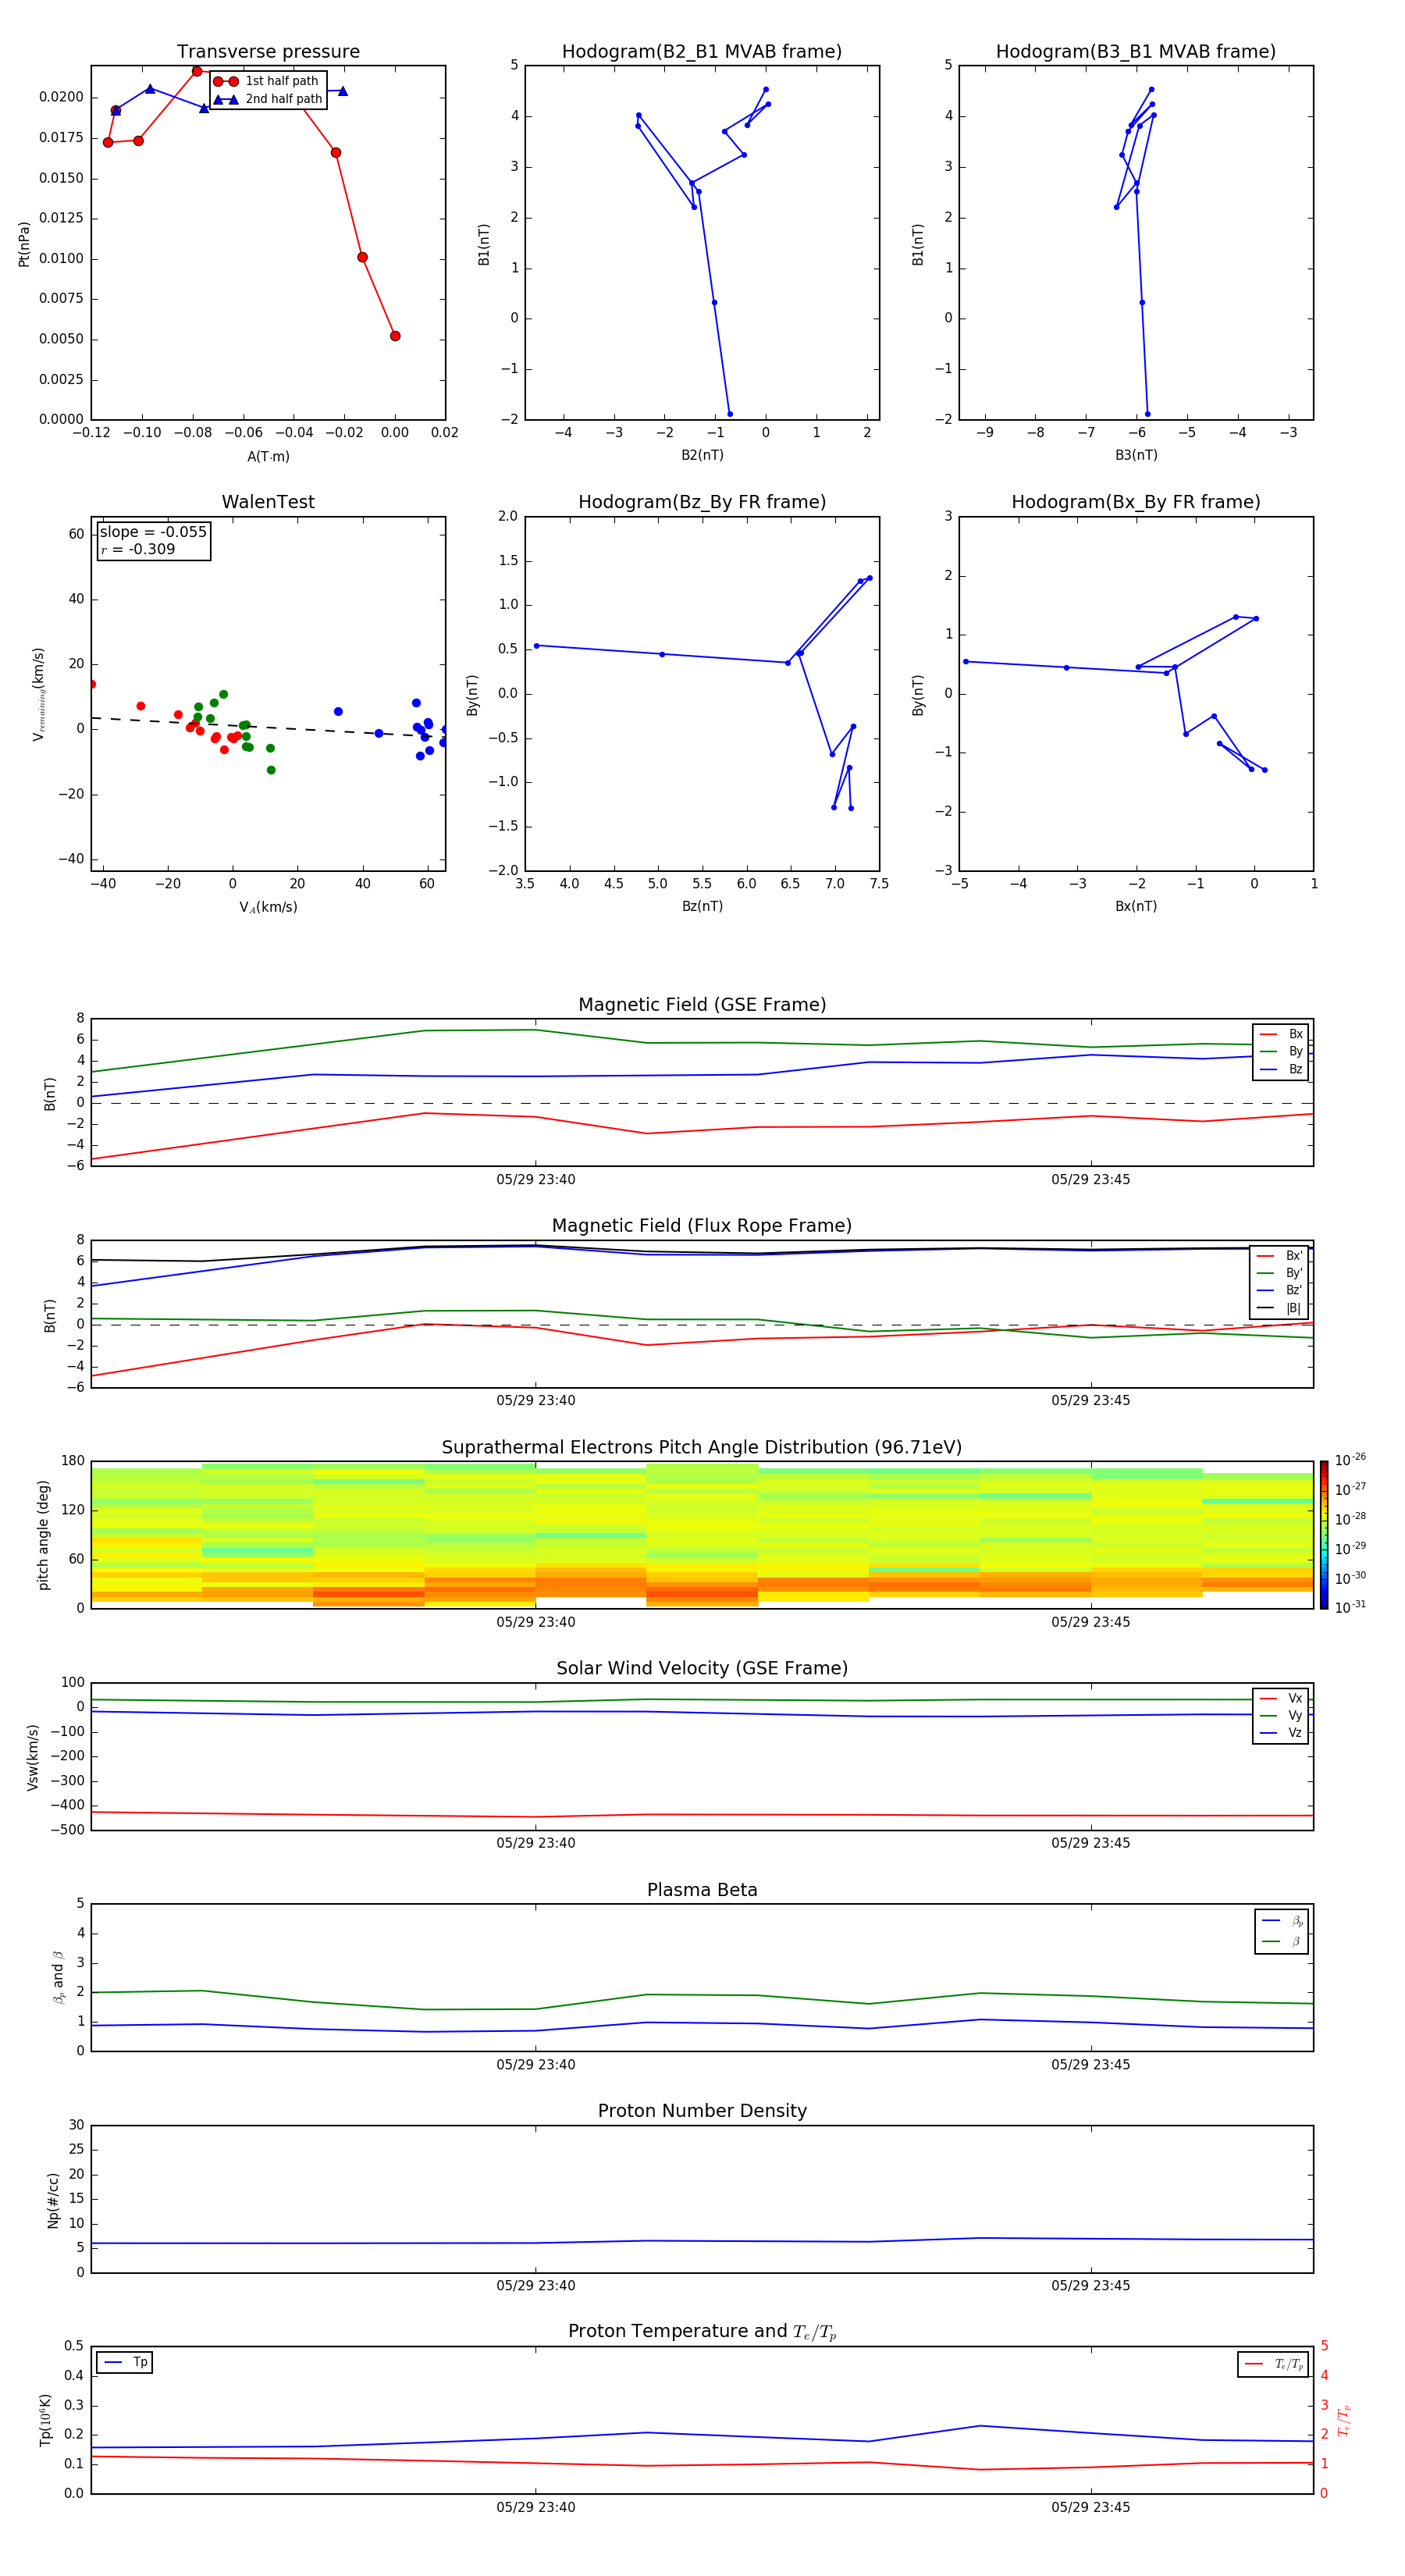The height and width of the screenshot is (2576, 1405).
Task: Click the 'Vsw(km/s)' y-axis label
Action: point(33,1757)
